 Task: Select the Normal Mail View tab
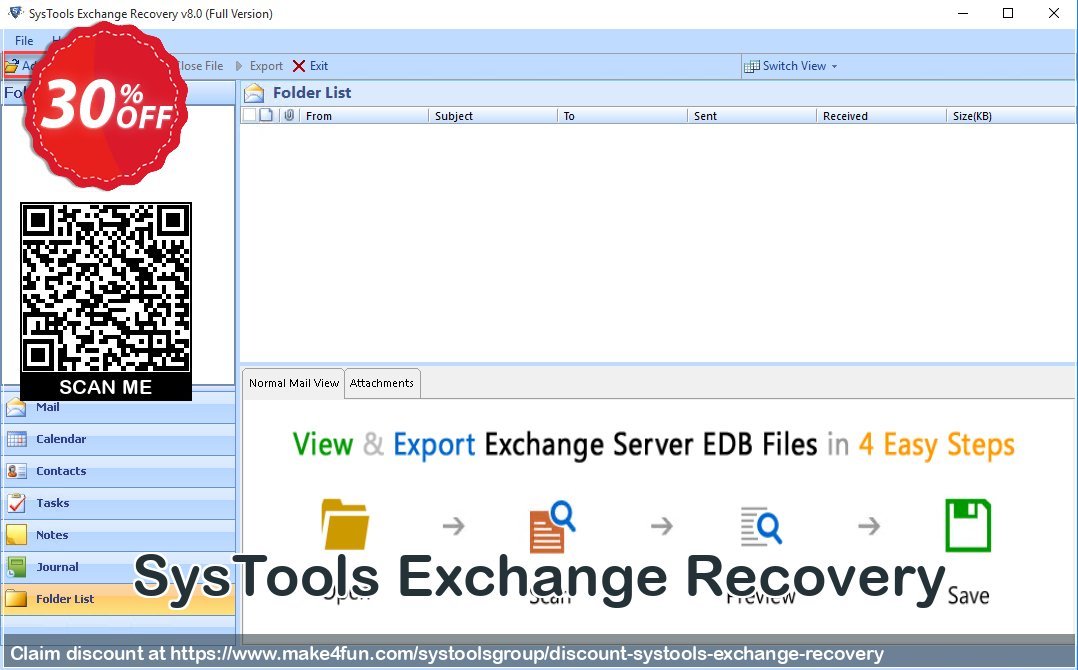294,383
